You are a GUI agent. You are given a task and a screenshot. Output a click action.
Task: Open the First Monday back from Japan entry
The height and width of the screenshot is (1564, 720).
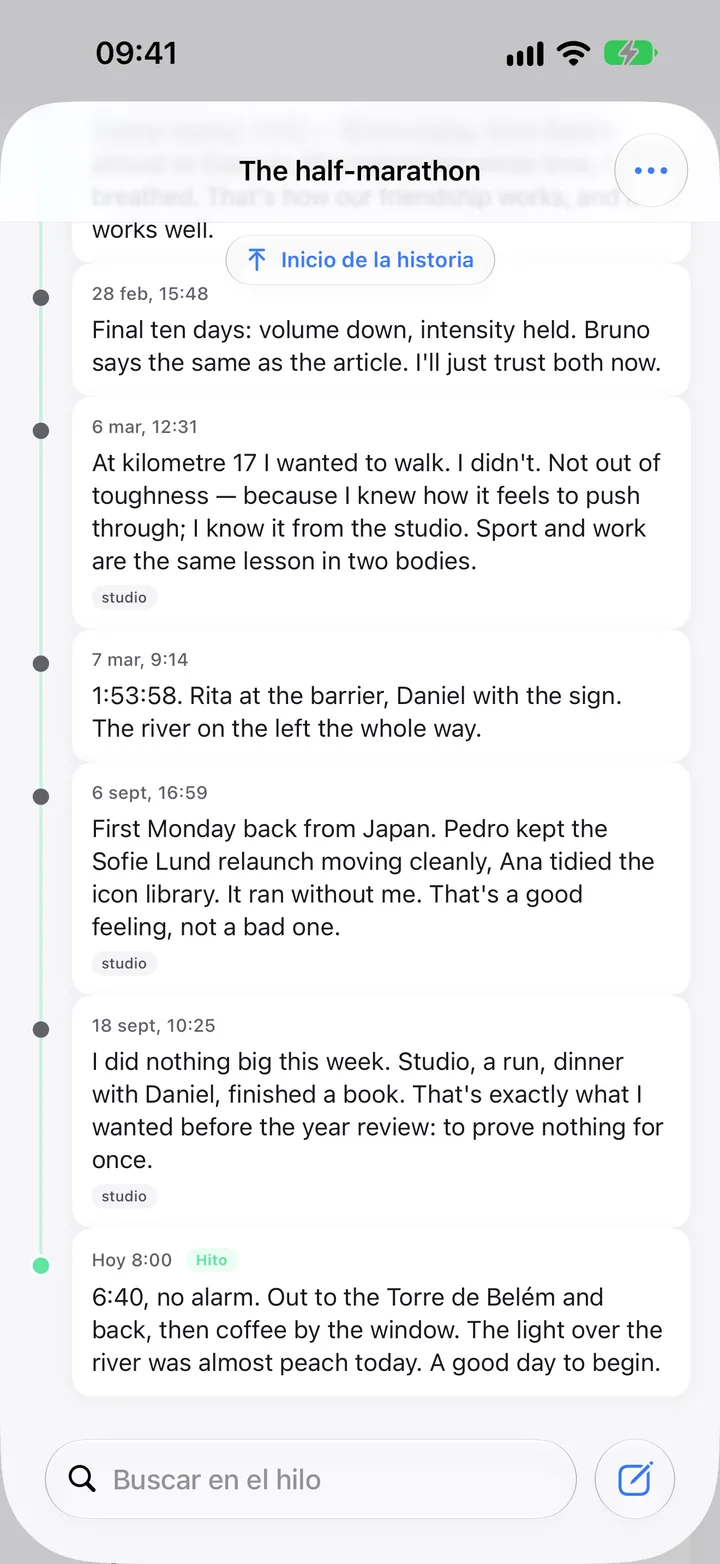(x=381, y=878)
